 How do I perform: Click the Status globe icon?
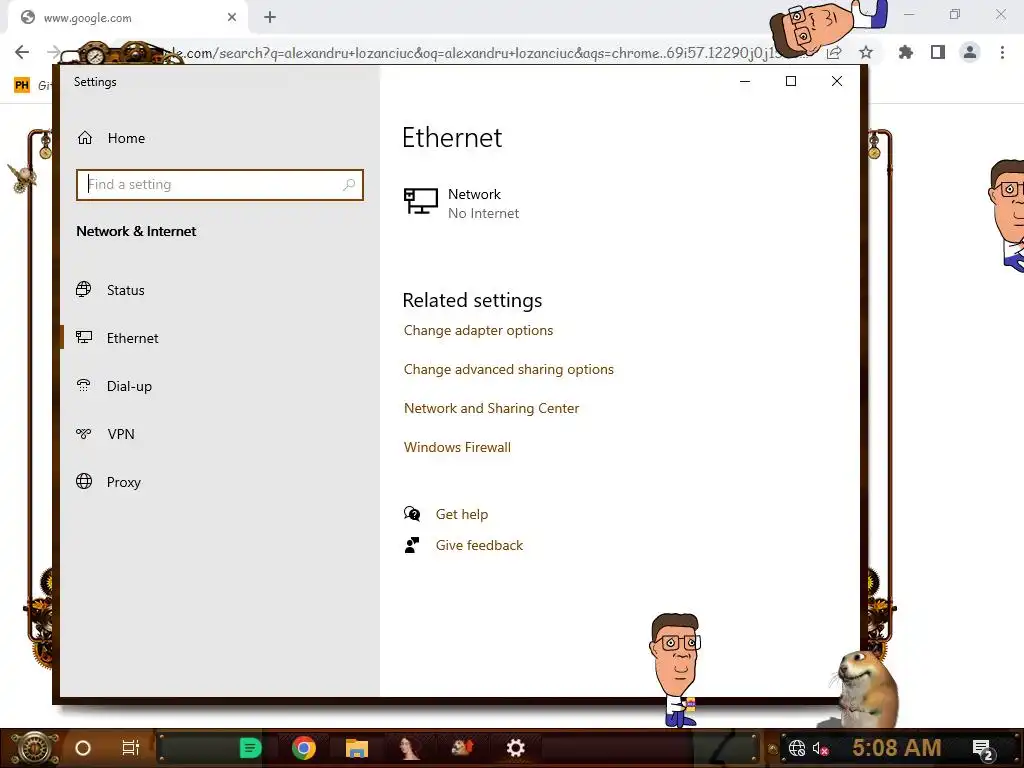[84, 289]
